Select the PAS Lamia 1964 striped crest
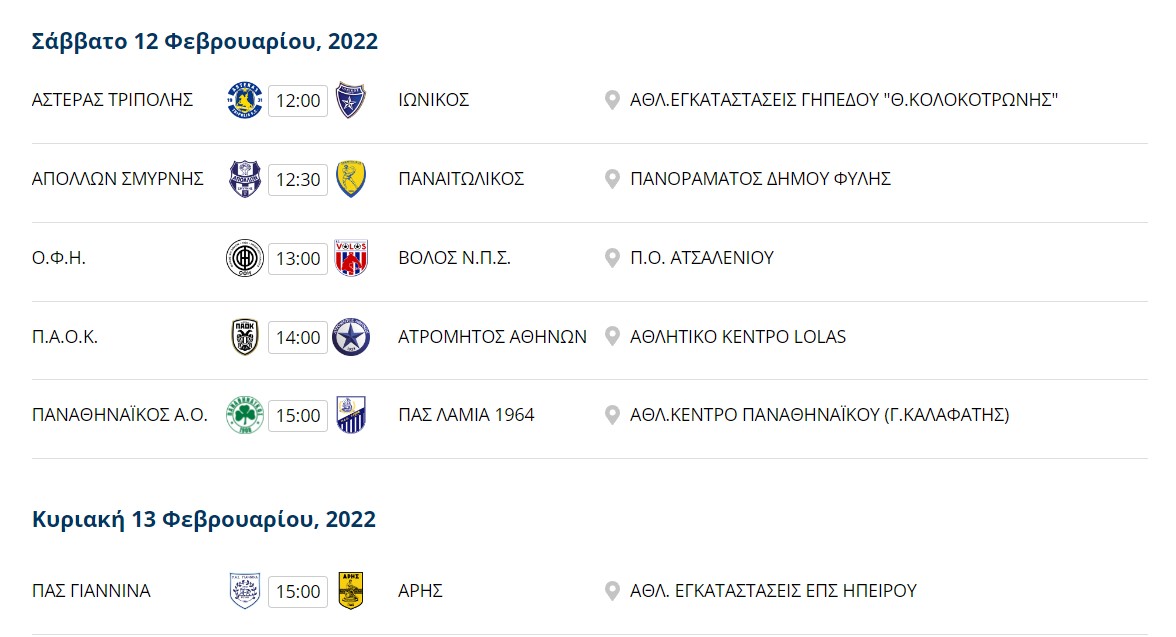The width and height of the screenshot is (1176, 637). tap(350, 415)
